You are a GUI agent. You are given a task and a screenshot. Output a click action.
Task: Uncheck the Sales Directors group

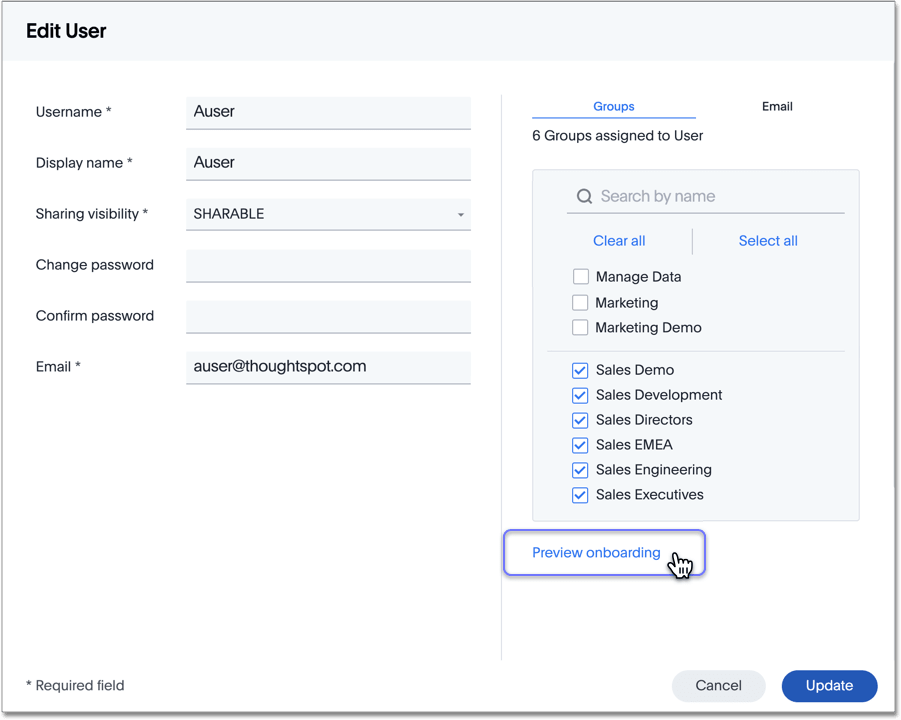(x=580, y=420)
